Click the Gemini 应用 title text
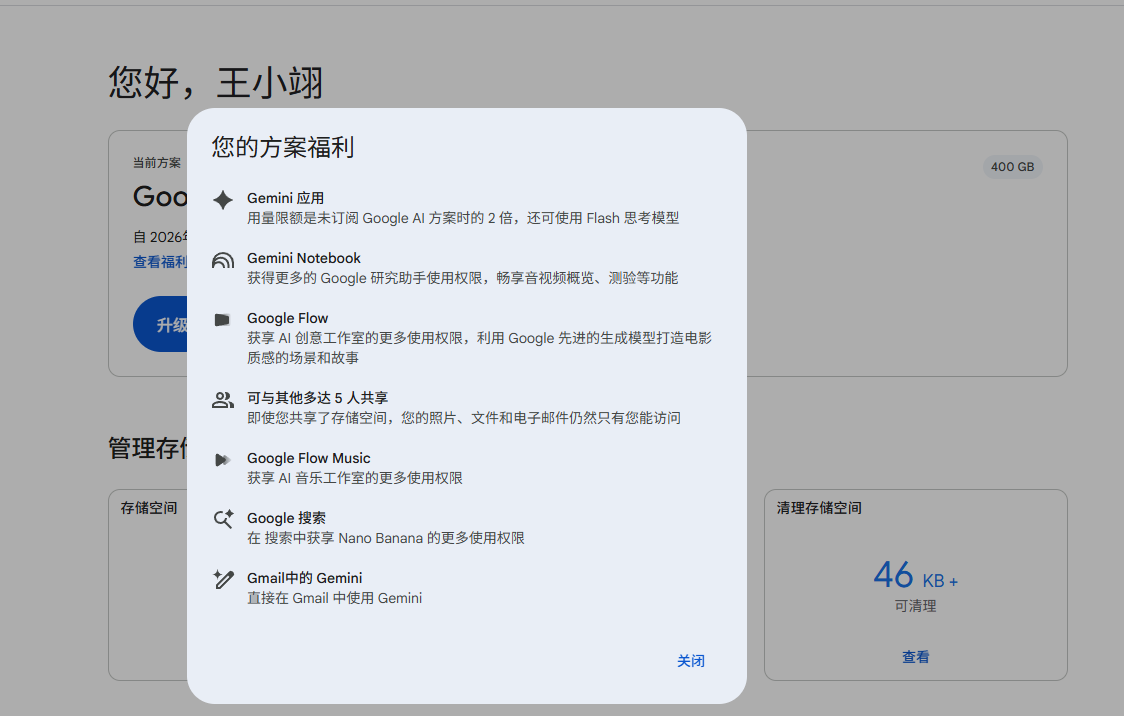The image size is (1124, 716). click(285, 199)
